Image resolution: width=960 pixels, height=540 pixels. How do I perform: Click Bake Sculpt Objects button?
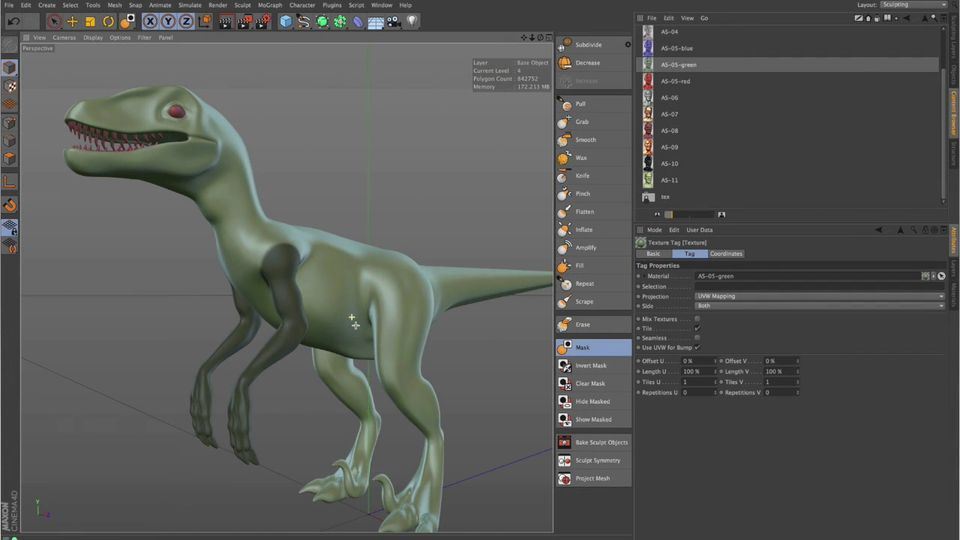(x=593, y=442)
